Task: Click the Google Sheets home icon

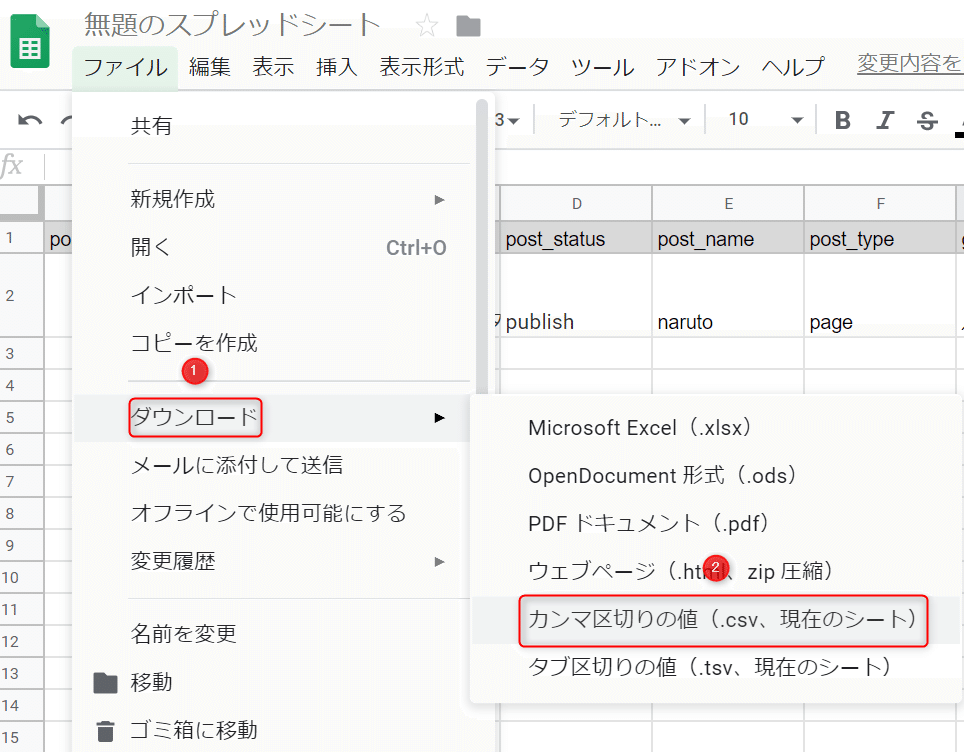Action: coord(30,41)
